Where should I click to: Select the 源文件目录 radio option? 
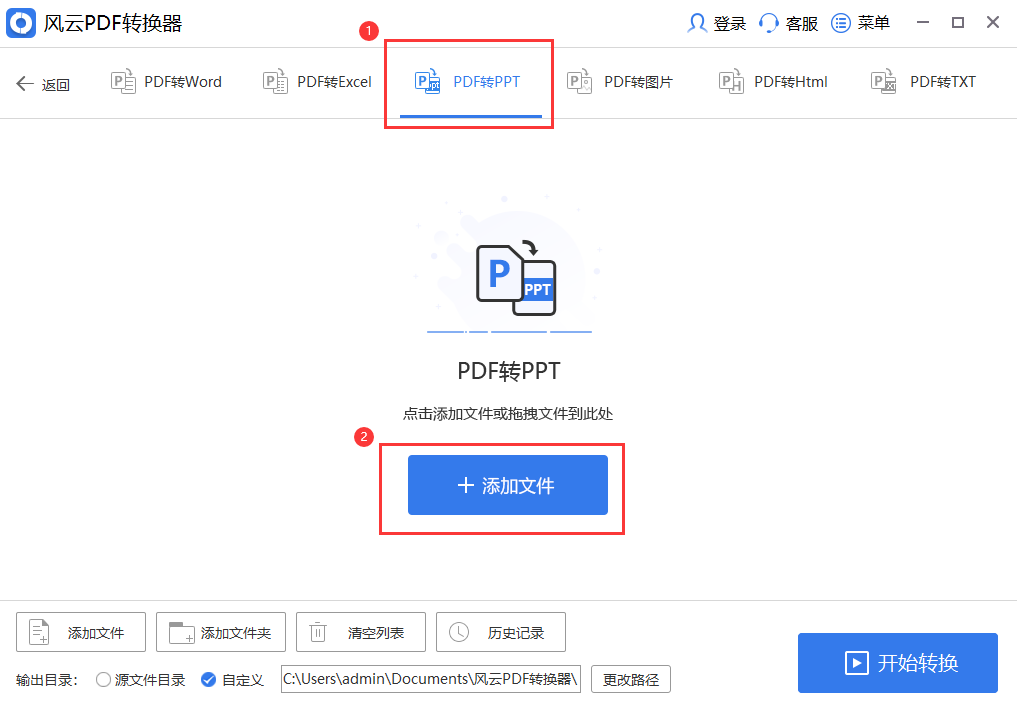pos(140,679)
